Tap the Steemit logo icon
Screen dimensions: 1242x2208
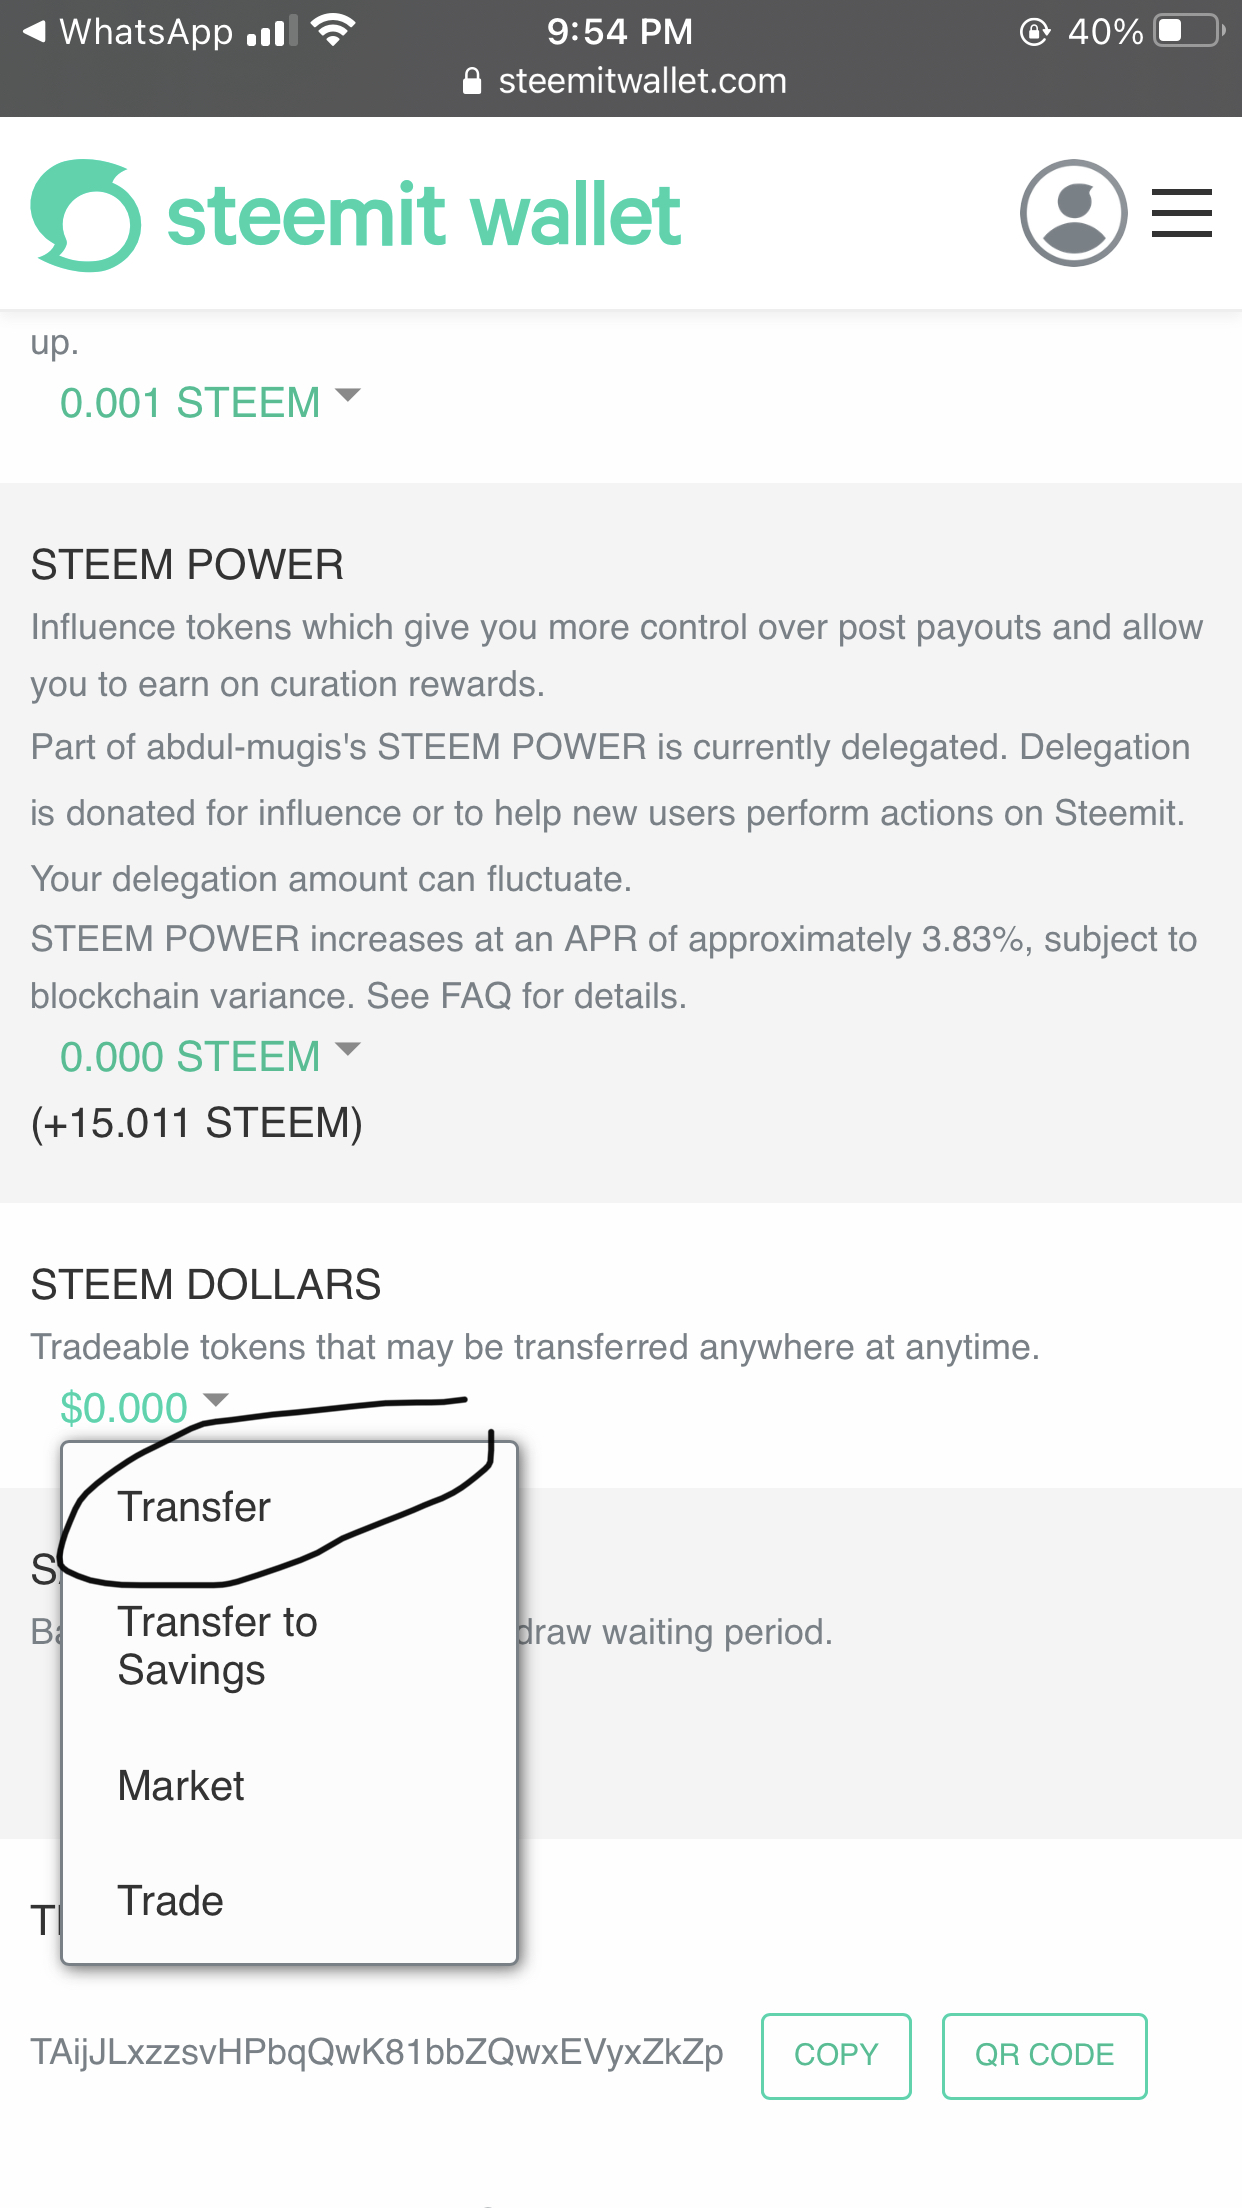click(86, 215)
